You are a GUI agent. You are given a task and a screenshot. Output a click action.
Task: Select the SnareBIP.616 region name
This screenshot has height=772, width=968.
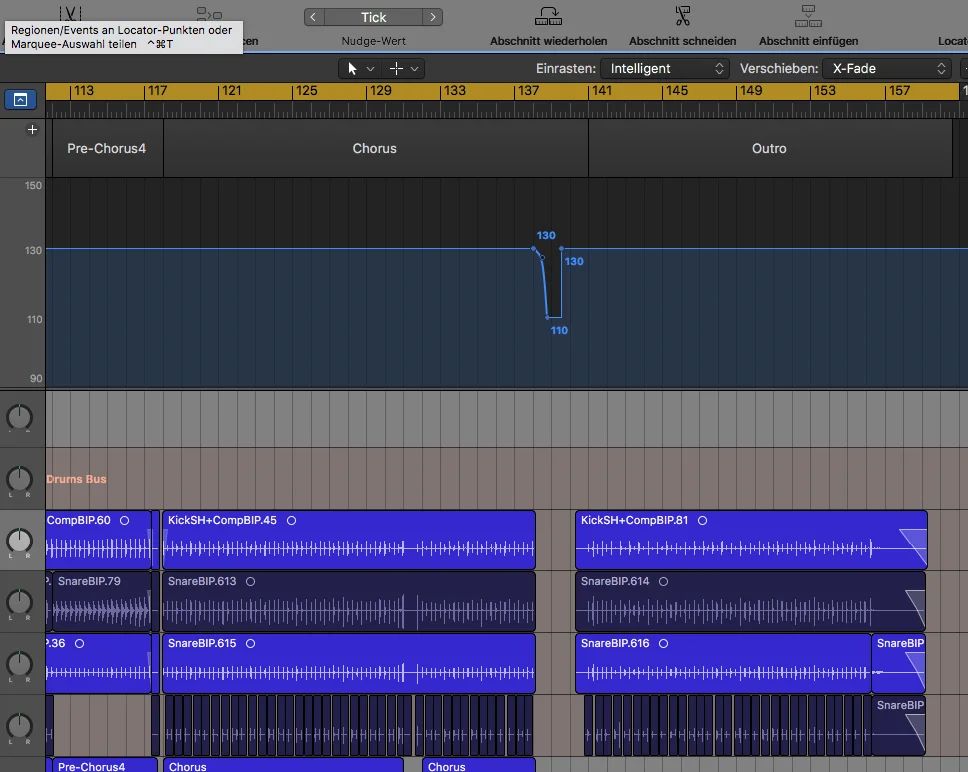coord(615,643)
